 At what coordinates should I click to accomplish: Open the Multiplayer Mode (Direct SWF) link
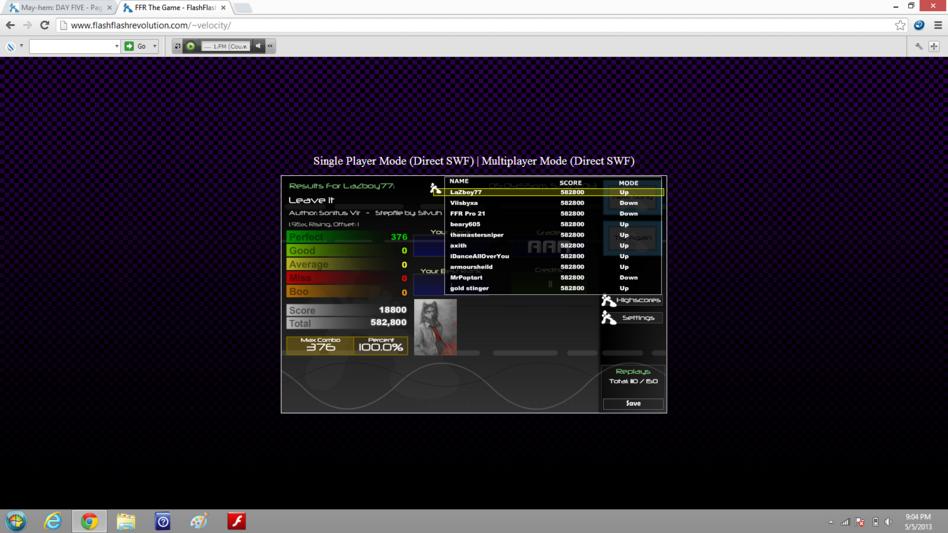(x=558, y=161)
